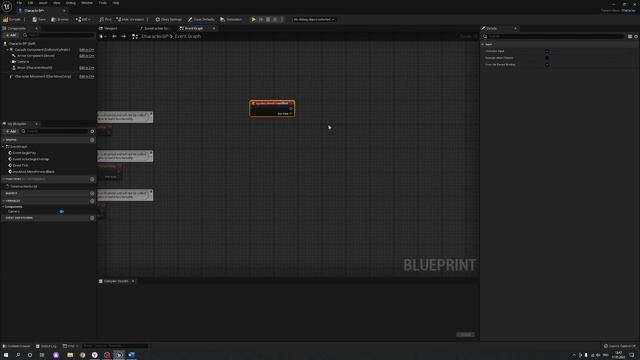Click the graph navigate forward arrow

tap(124, 36)
